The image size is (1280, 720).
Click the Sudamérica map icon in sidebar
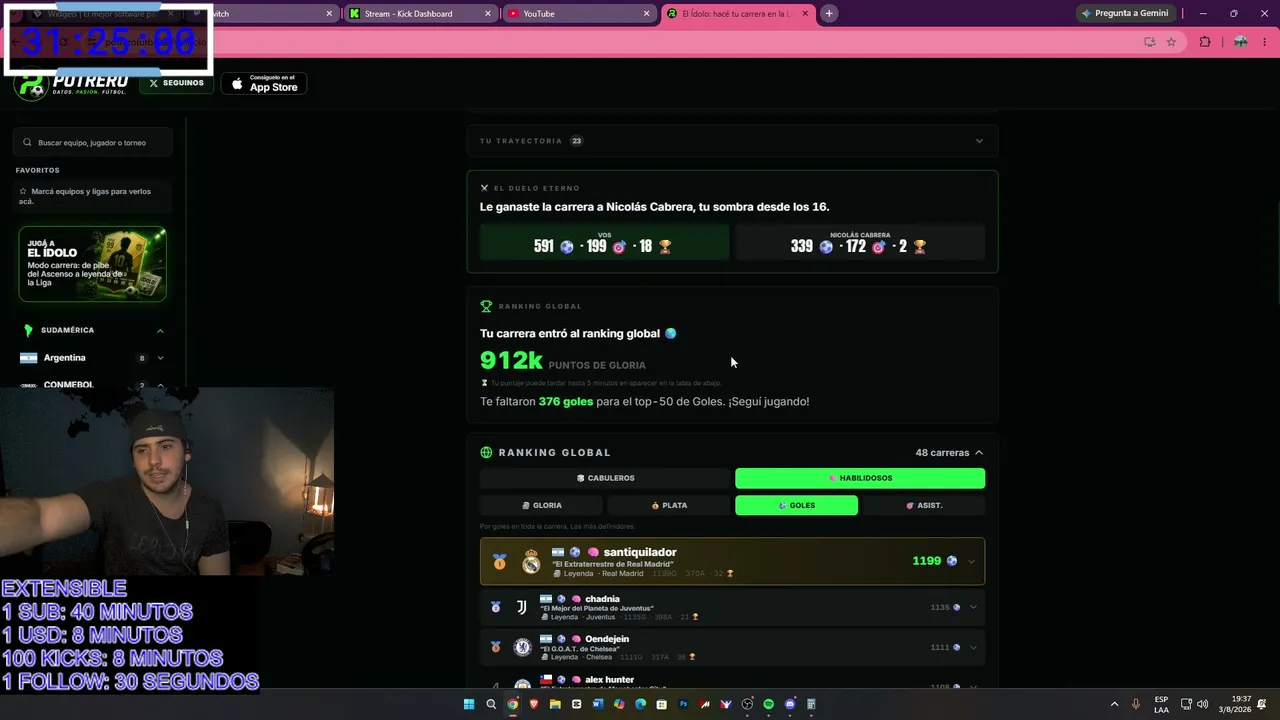28,330
